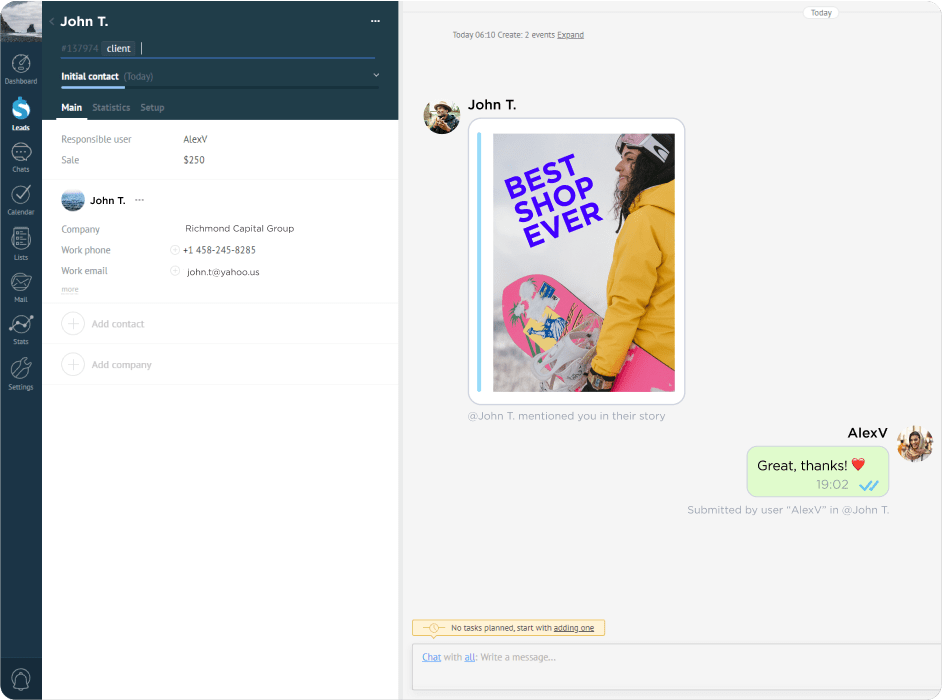
Task: Open Settings in the sidebar
Action: (x=20, y=371)
